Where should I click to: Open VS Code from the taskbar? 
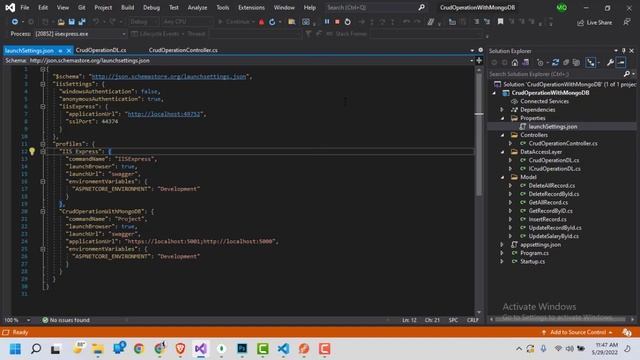(x=283, y=349)
